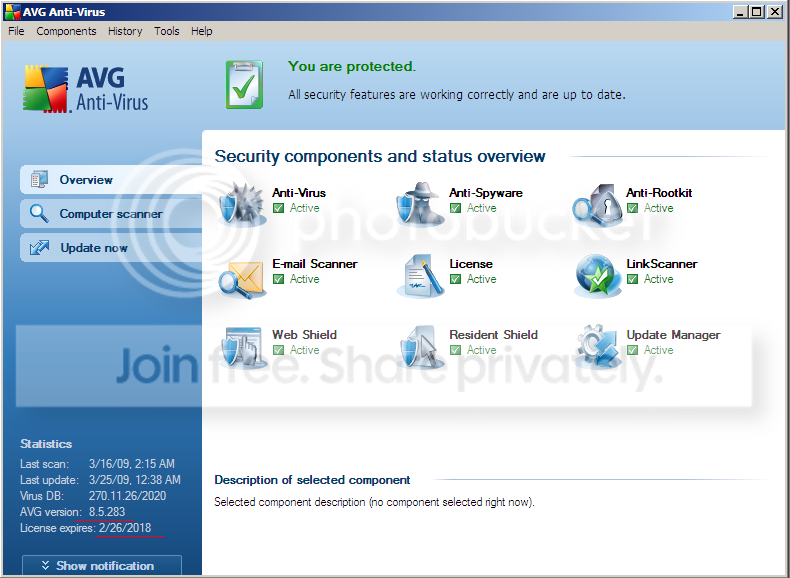
Task: Click the green protected status clipboard icon
Action: pos(244,85)
